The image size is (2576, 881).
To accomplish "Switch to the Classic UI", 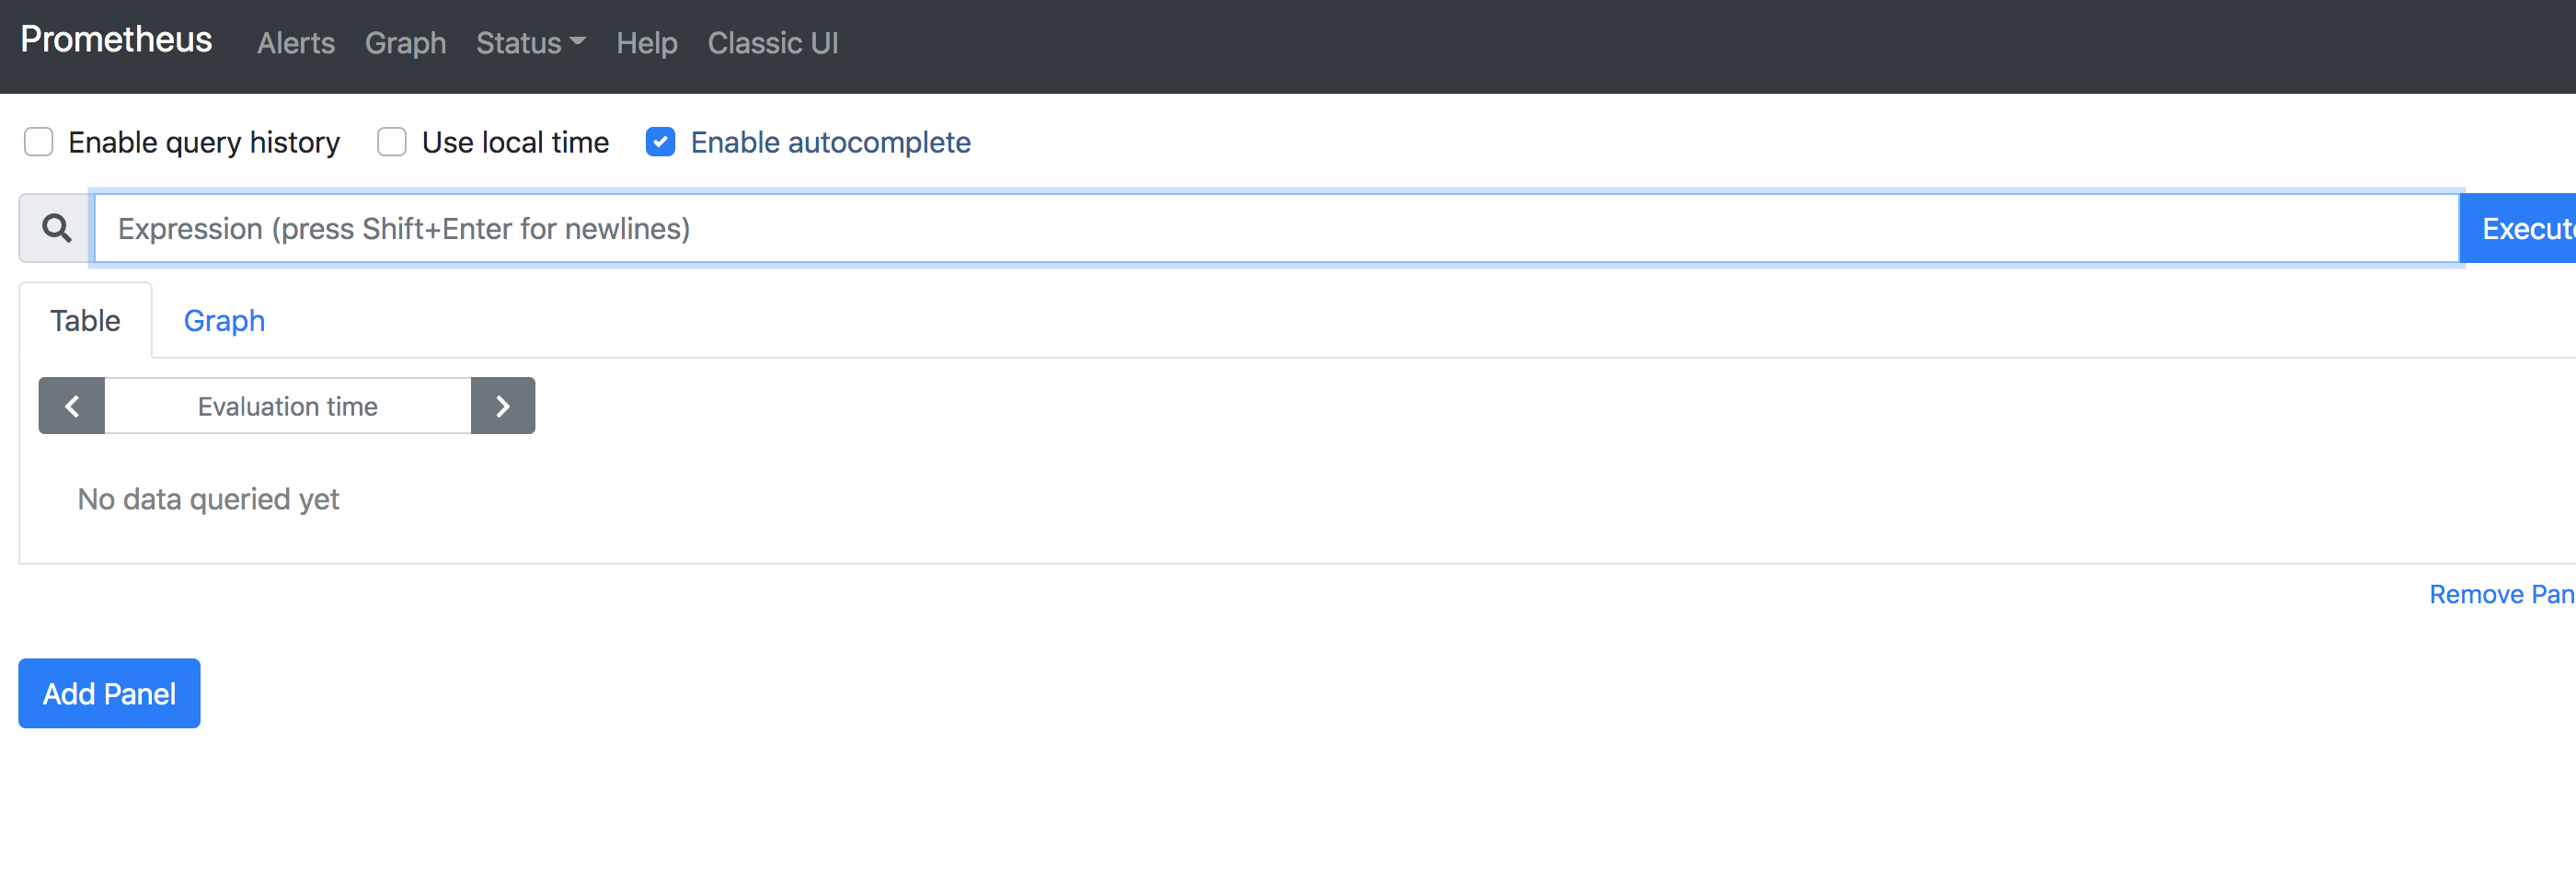I will 773,43.
